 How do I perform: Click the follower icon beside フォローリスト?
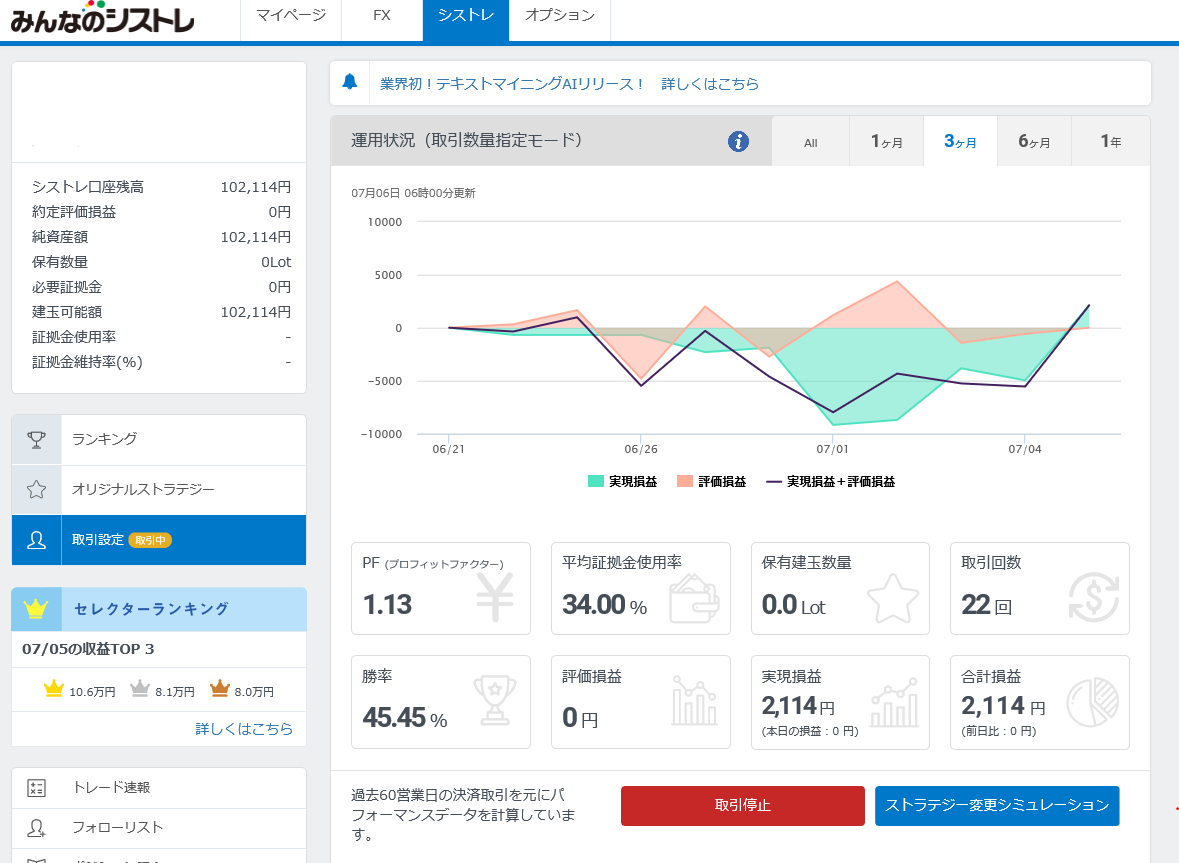tap(36, 828)
